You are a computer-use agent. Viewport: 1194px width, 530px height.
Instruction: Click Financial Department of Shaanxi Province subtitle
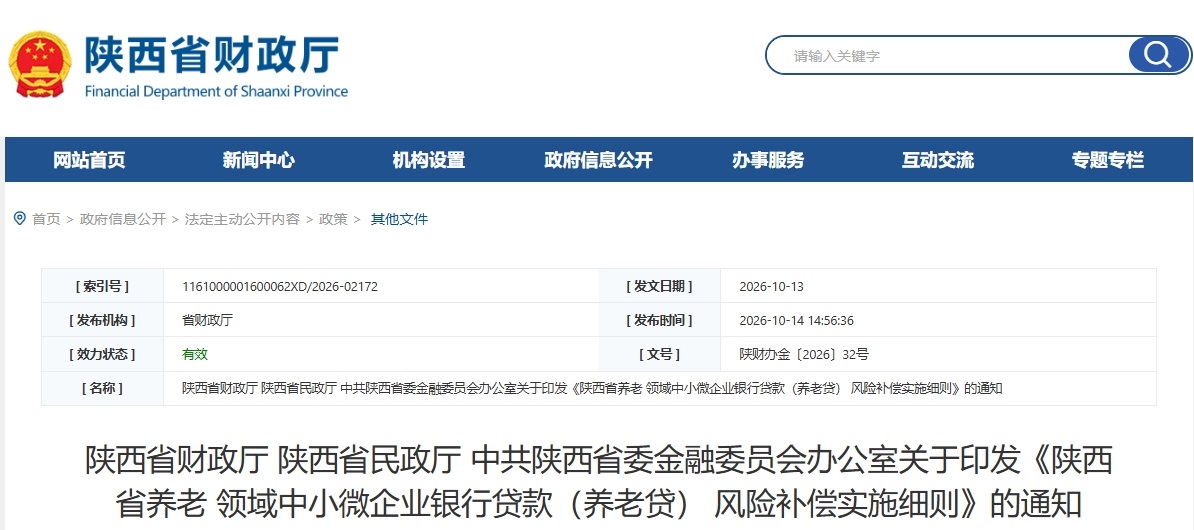[x=216, y=91]
